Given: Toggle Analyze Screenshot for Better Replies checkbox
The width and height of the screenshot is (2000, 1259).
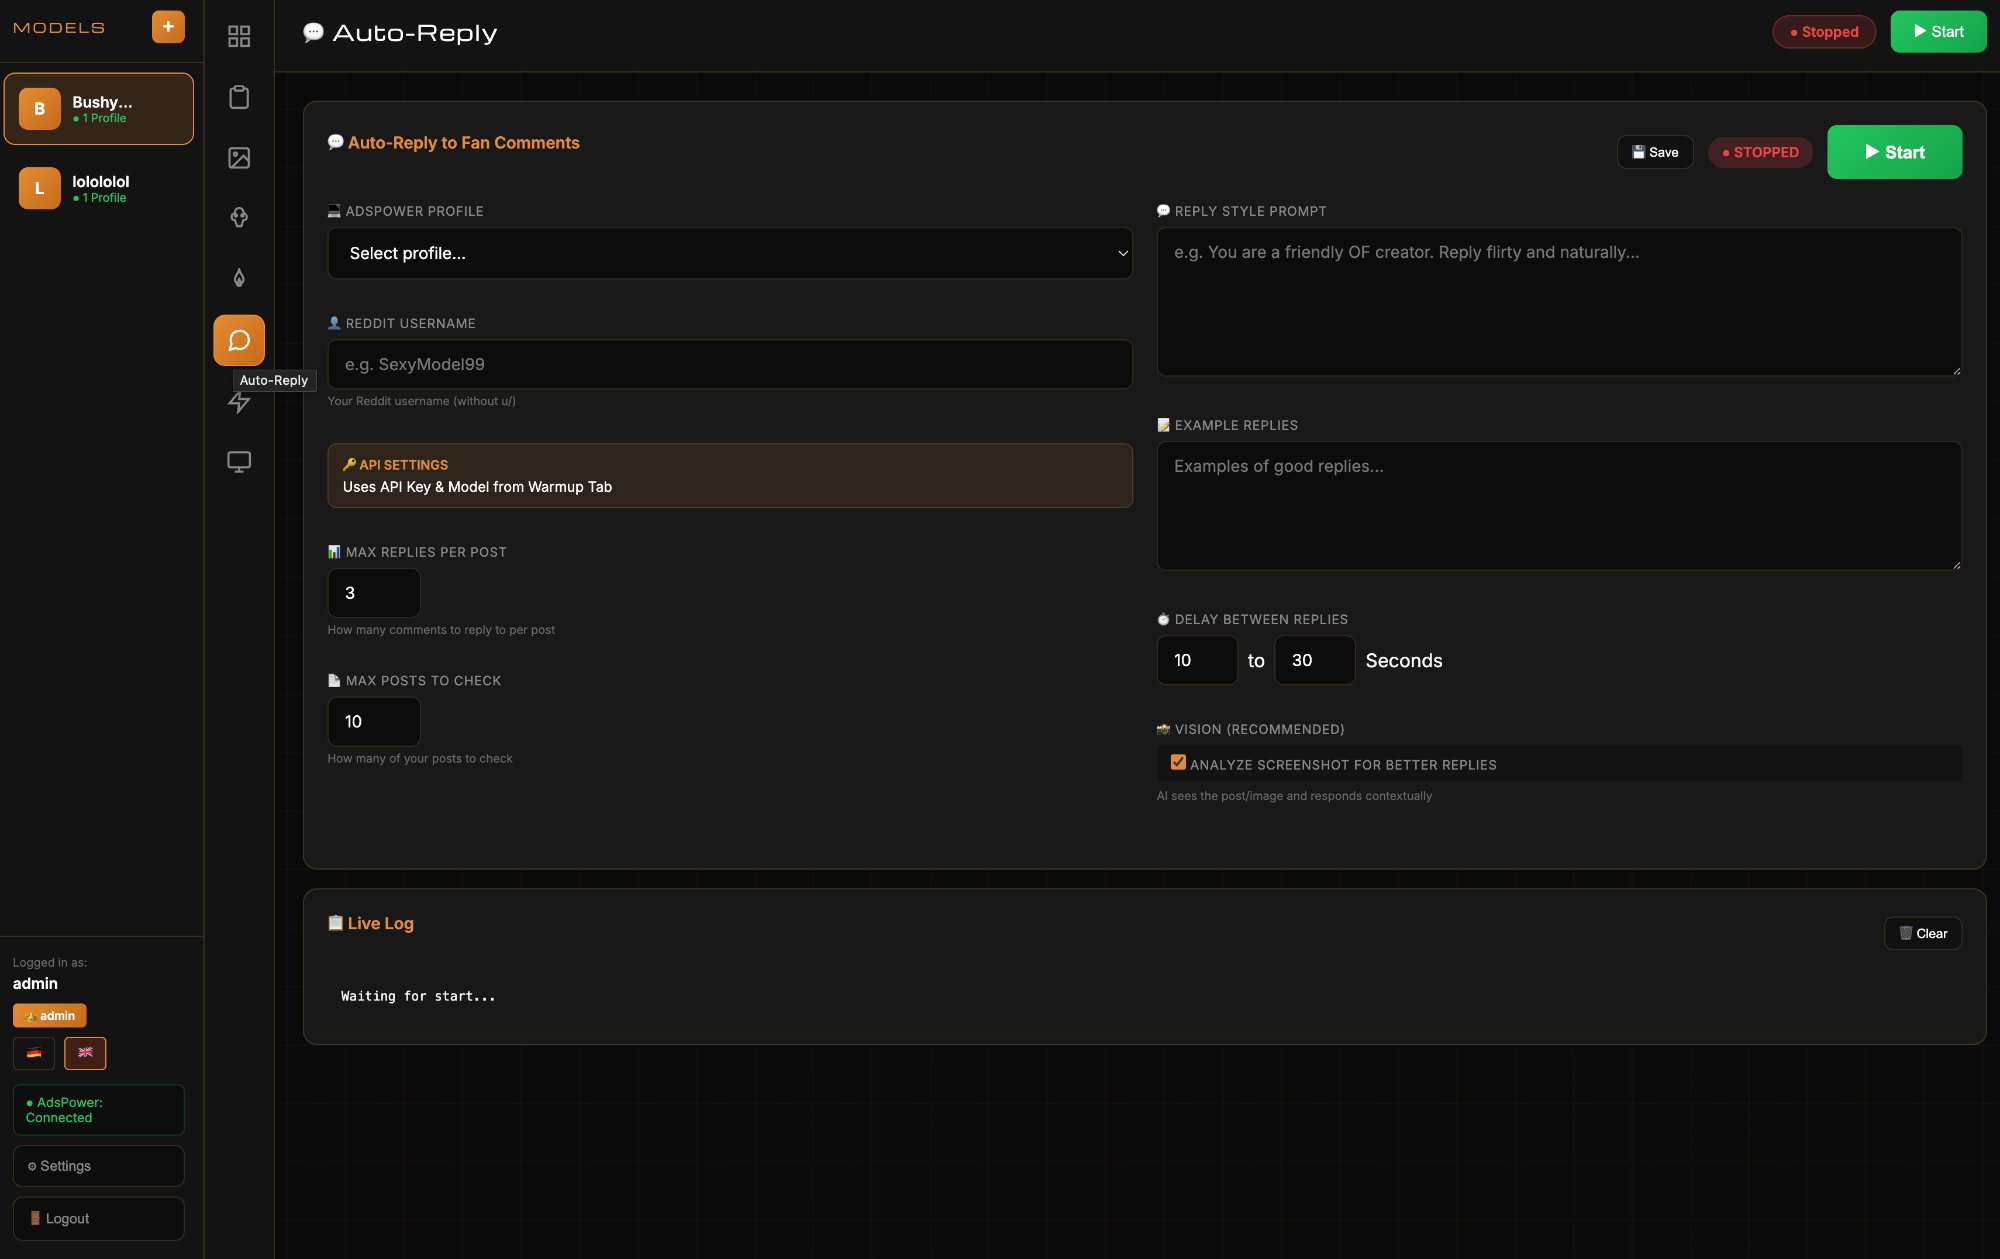Looking at the screenshot, I should (1178, 763).
